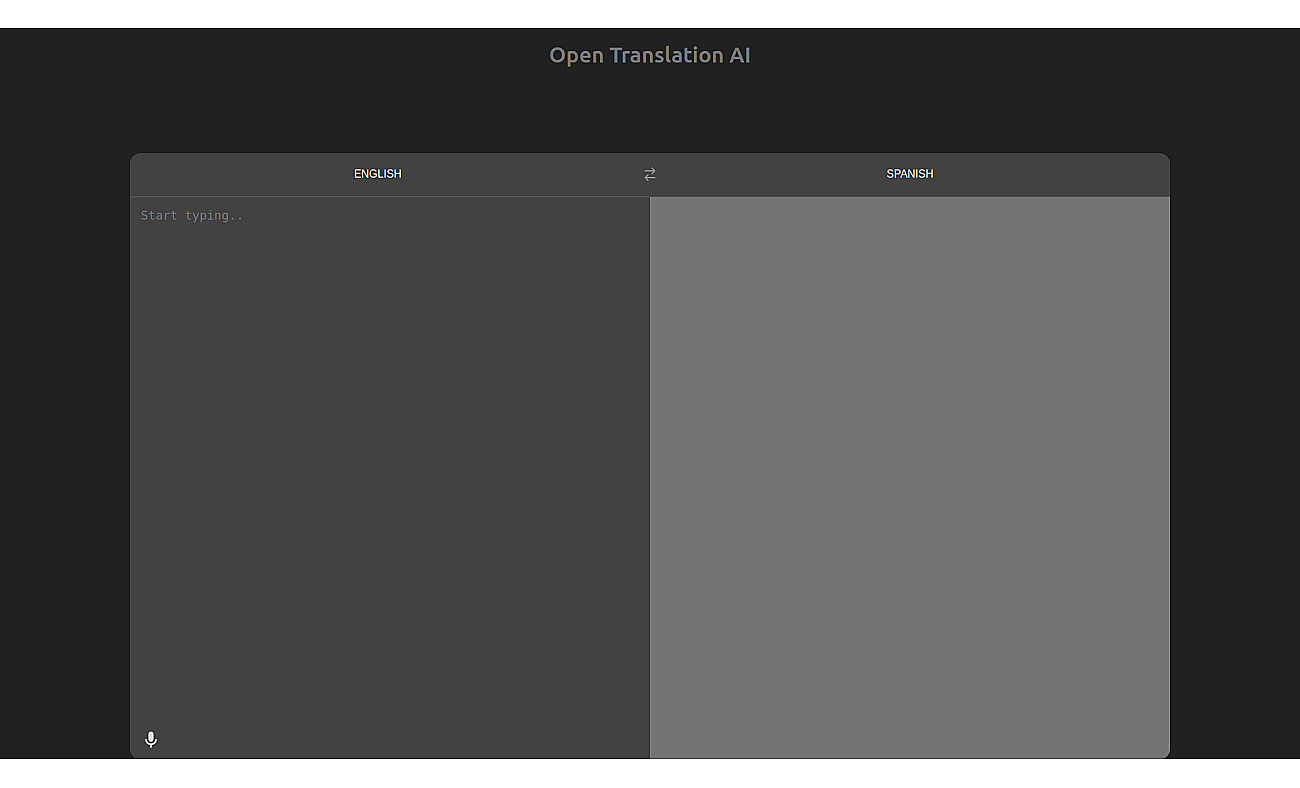Click the 'Open Translation AI' title
Viewport: 1300px width, 788px height.
click(650, 55)
